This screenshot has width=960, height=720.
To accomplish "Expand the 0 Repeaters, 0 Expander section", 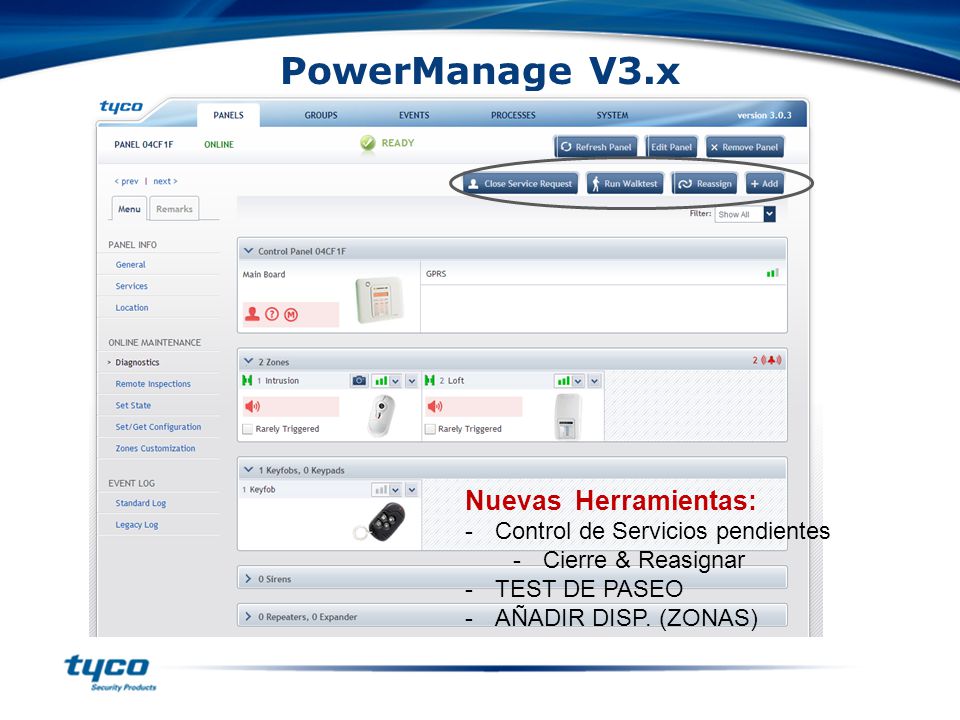I will click(x=248, y=617).
